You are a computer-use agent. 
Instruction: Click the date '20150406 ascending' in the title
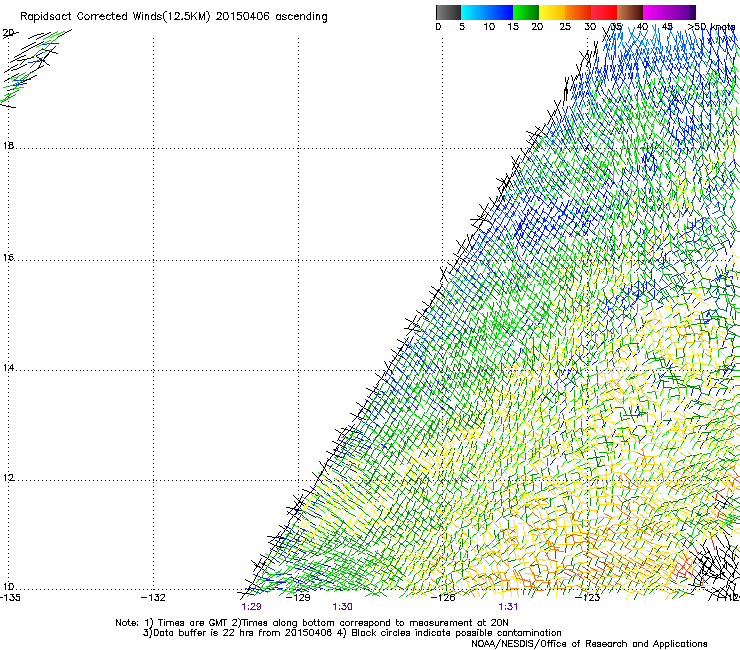(271, 17)
